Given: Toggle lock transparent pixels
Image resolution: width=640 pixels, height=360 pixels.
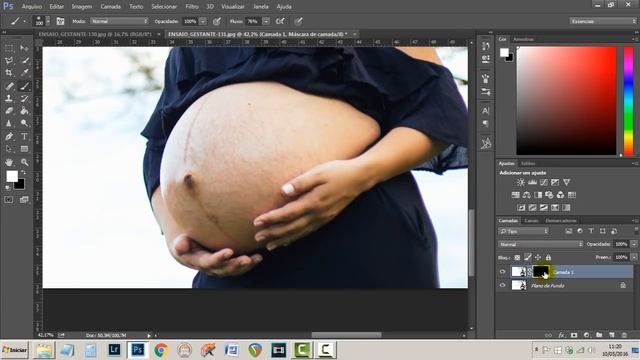Looking at the screenshot, I should click(517, 257).
